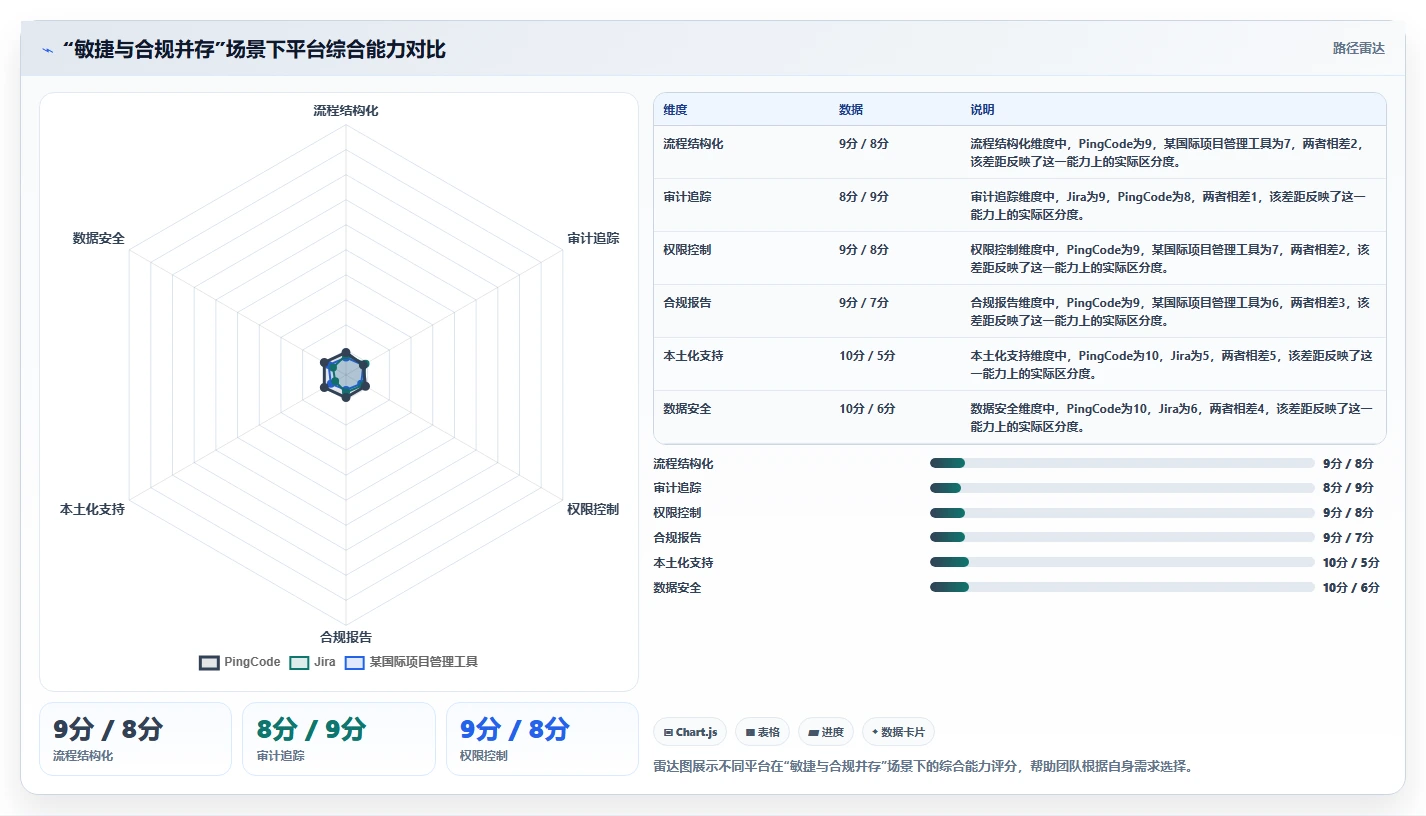This screenshot has width=1426, height=816.
Task: Click the 本土化支持 radar axis label
Action: coord(92,509)
